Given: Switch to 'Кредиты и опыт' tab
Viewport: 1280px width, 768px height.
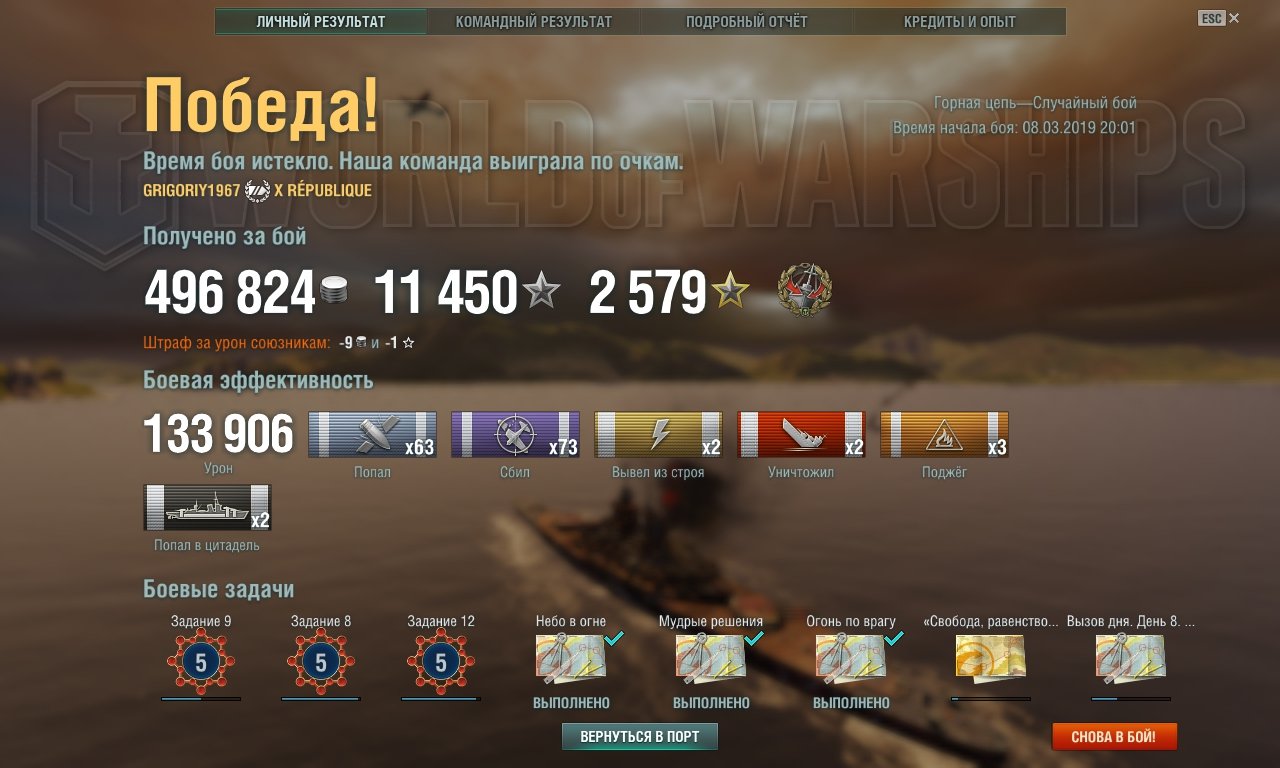Looking at the screenshot, I should [960, 22].
